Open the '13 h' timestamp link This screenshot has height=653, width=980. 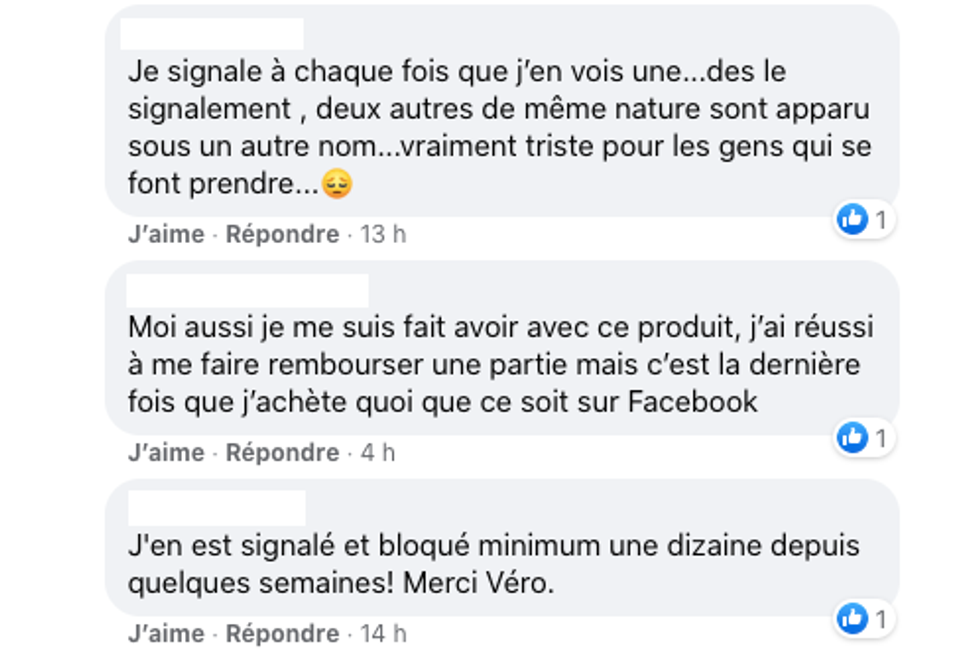[x=383, y=234]
